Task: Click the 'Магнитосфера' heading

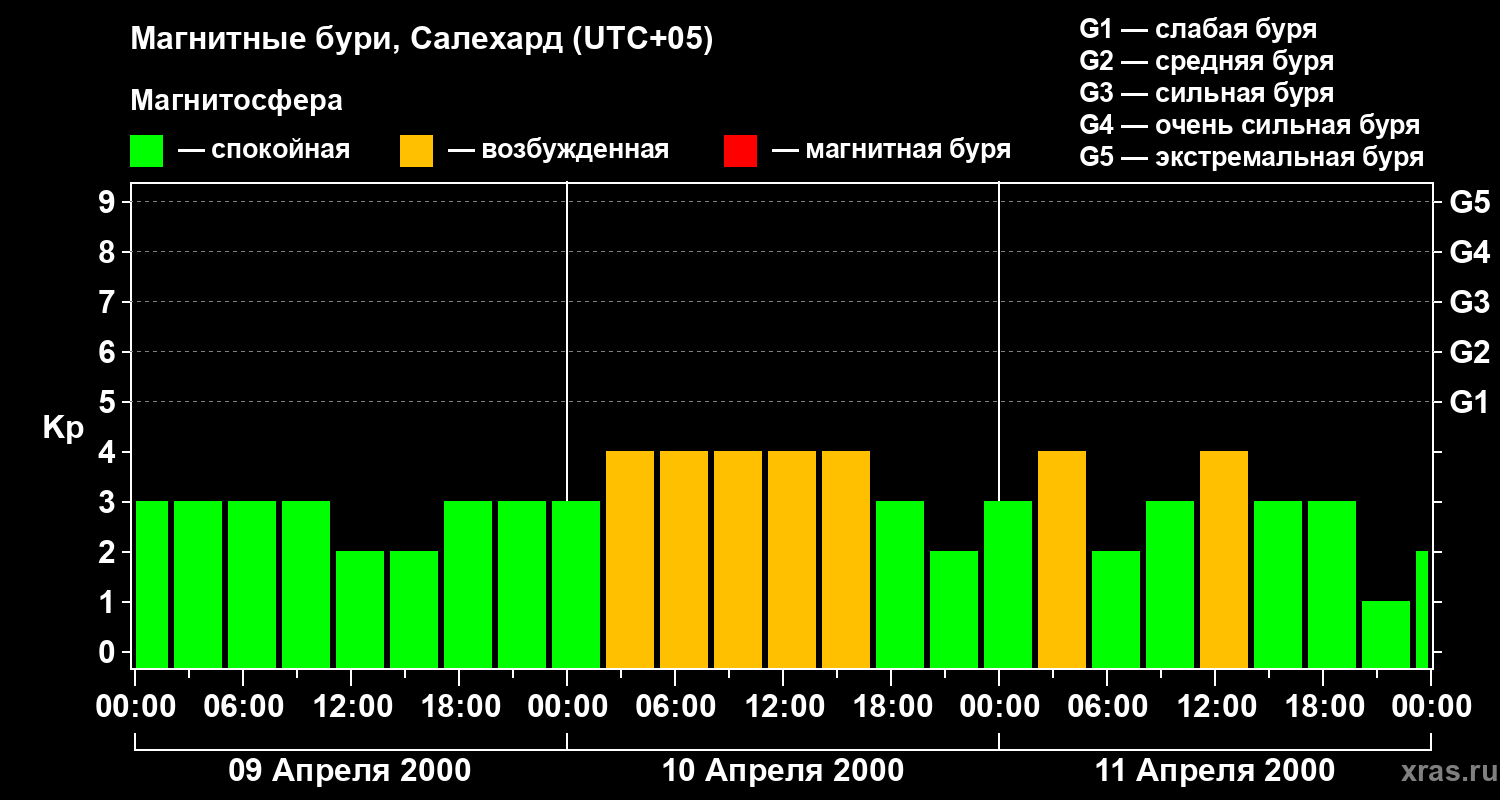Action: (237, 101)
